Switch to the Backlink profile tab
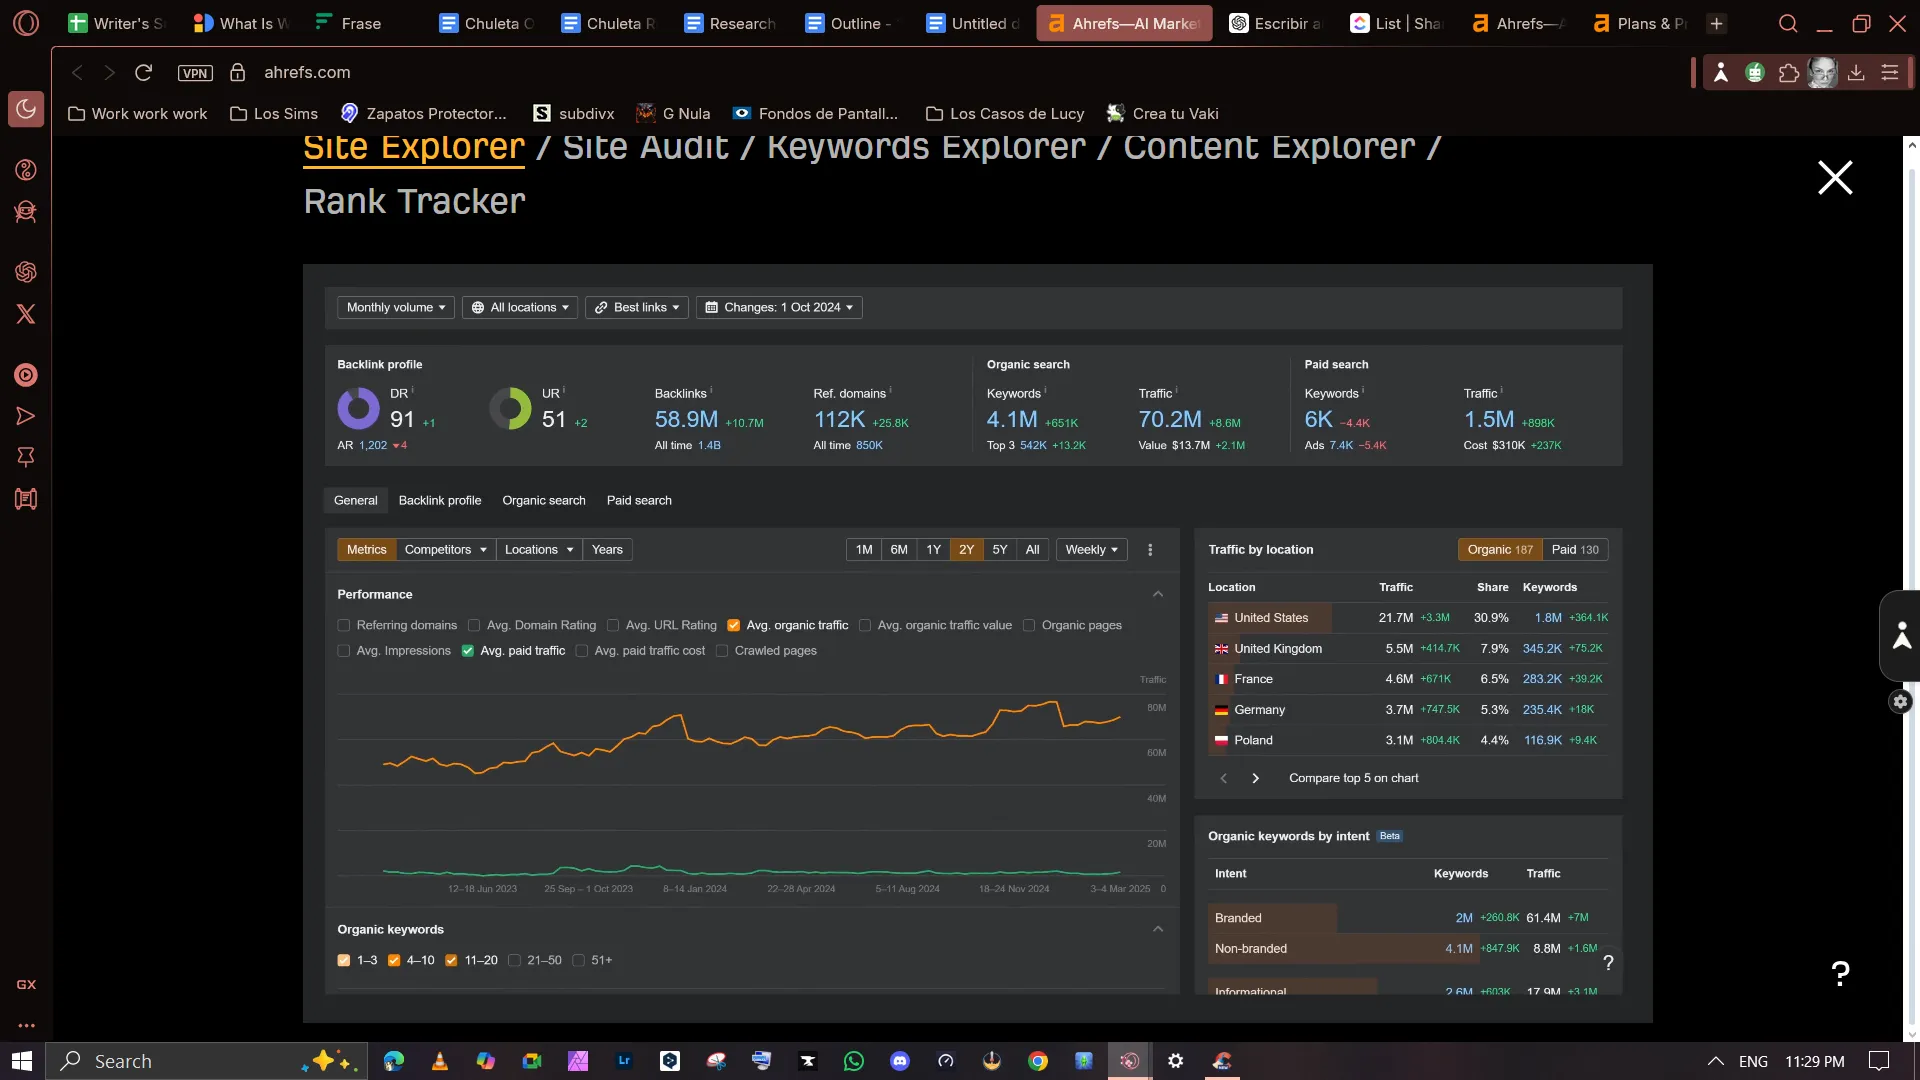Viewport: 1920px width, 1080px height. 440,501
